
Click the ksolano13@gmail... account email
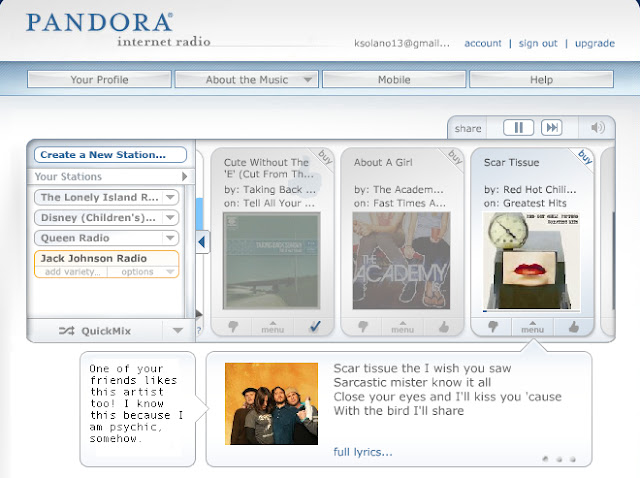point(402,43)
